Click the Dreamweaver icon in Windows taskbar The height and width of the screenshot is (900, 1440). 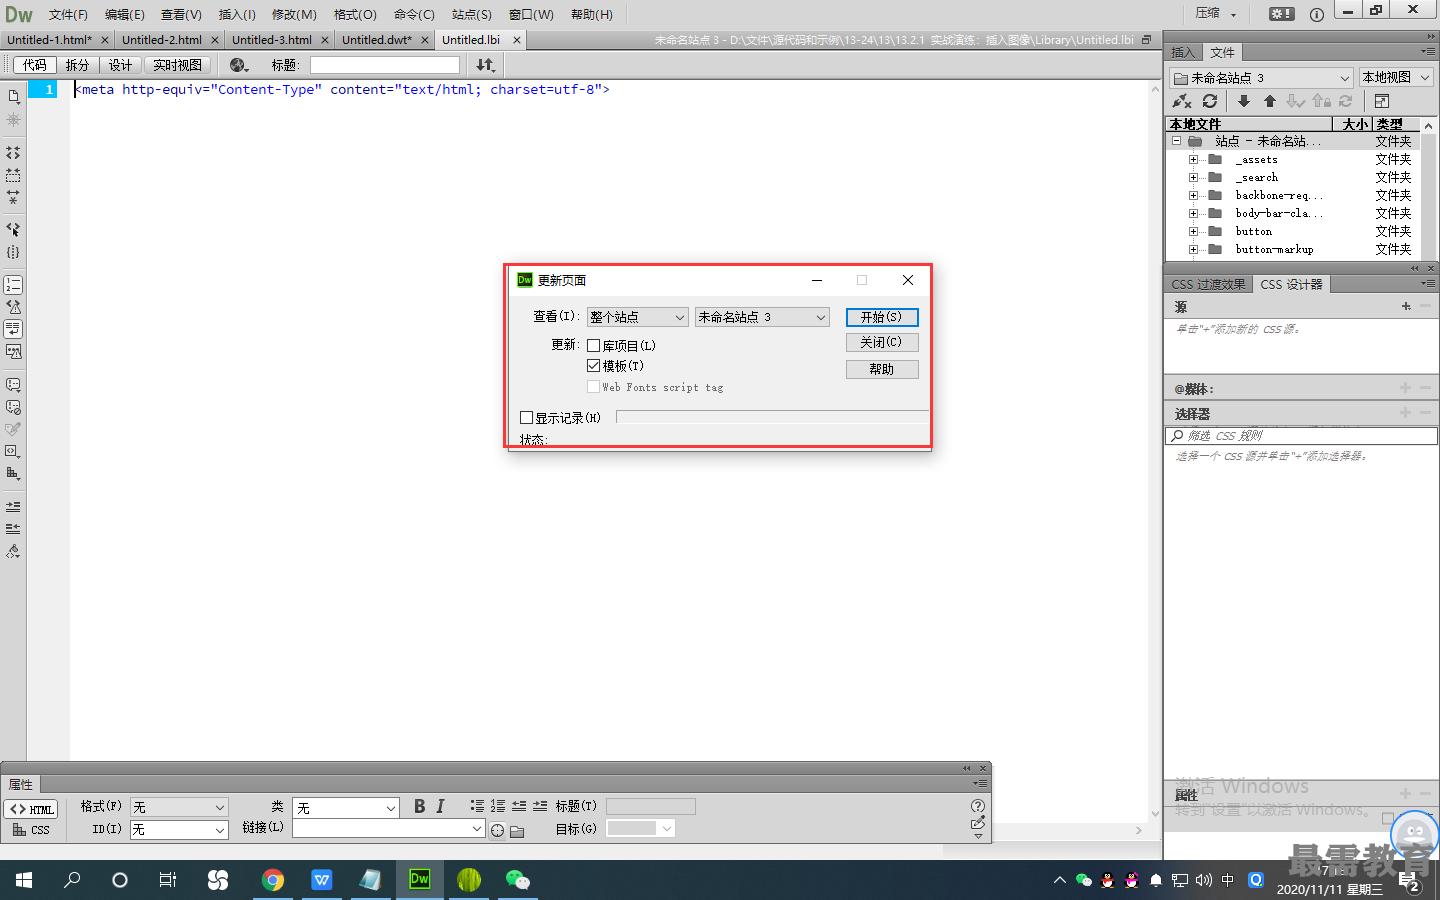point(419,880)
